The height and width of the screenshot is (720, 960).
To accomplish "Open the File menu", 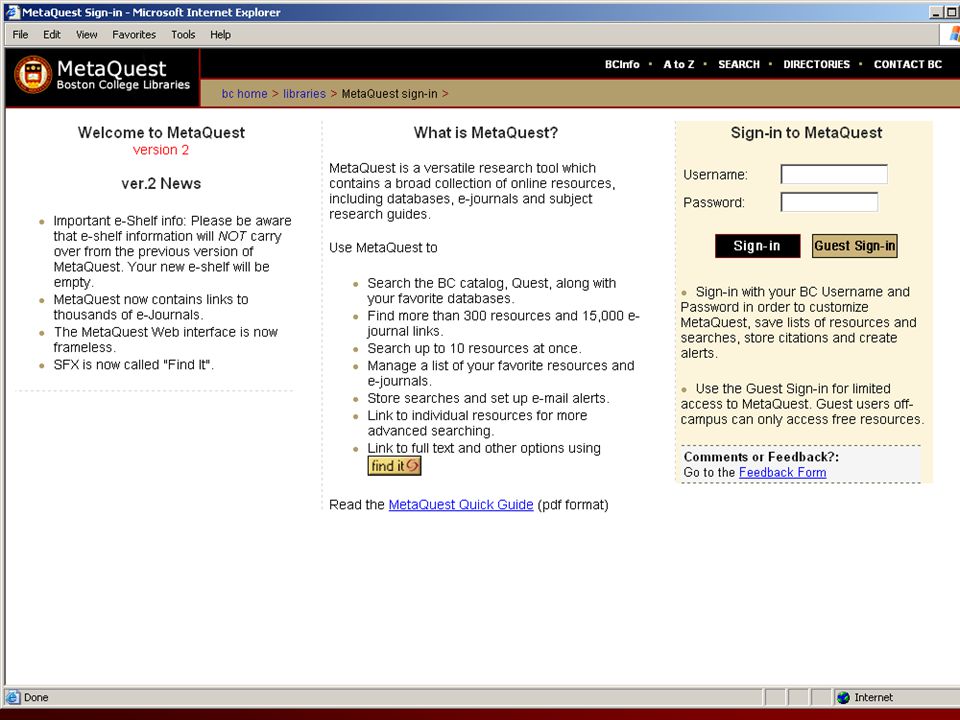I will tap(20, 34).
